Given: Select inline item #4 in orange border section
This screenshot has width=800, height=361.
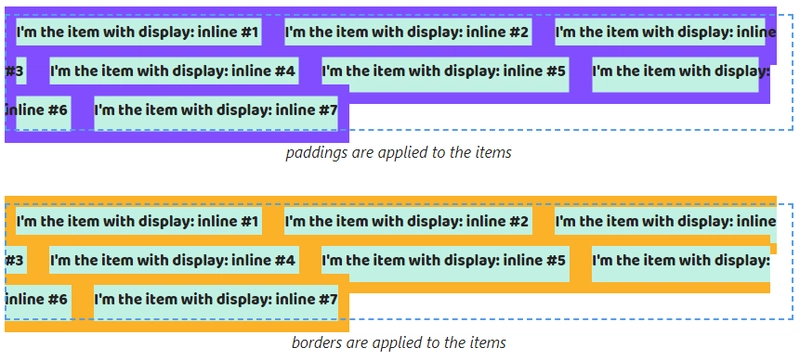Looking at the screenshot, I should click(174, 260).
